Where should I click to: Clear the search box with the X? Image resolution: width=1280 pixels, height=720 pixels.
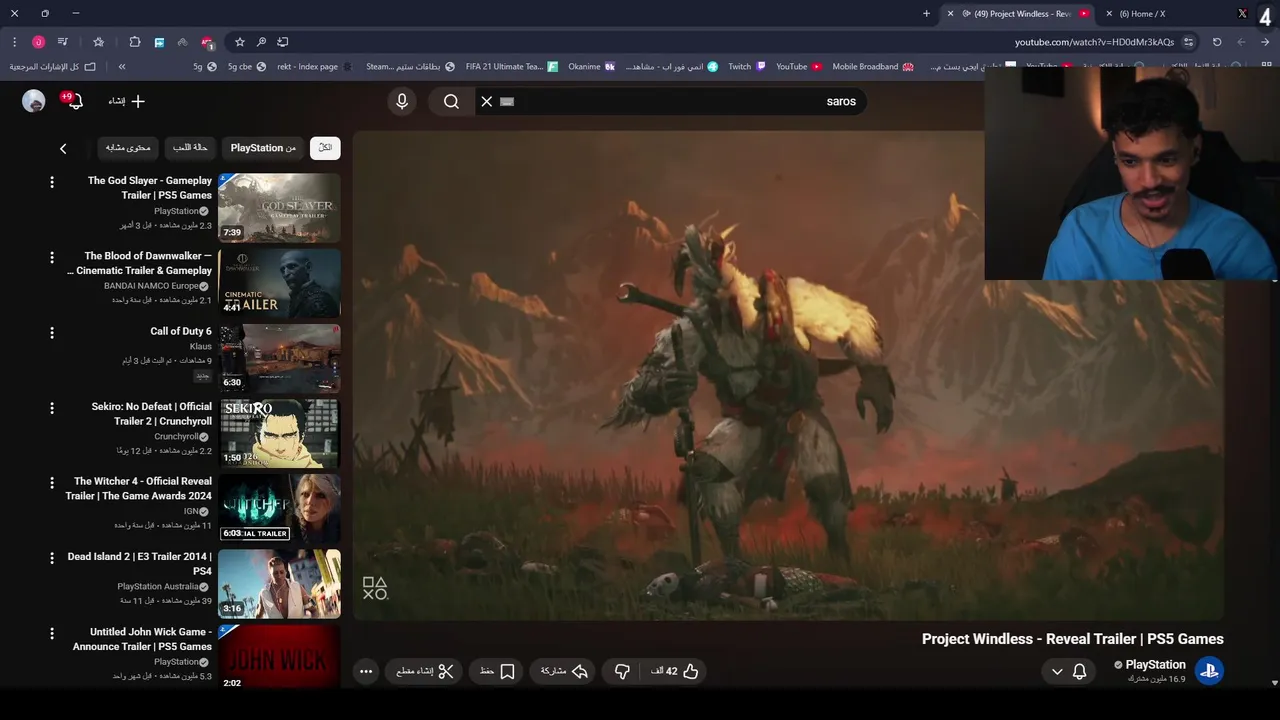[487, 101]
